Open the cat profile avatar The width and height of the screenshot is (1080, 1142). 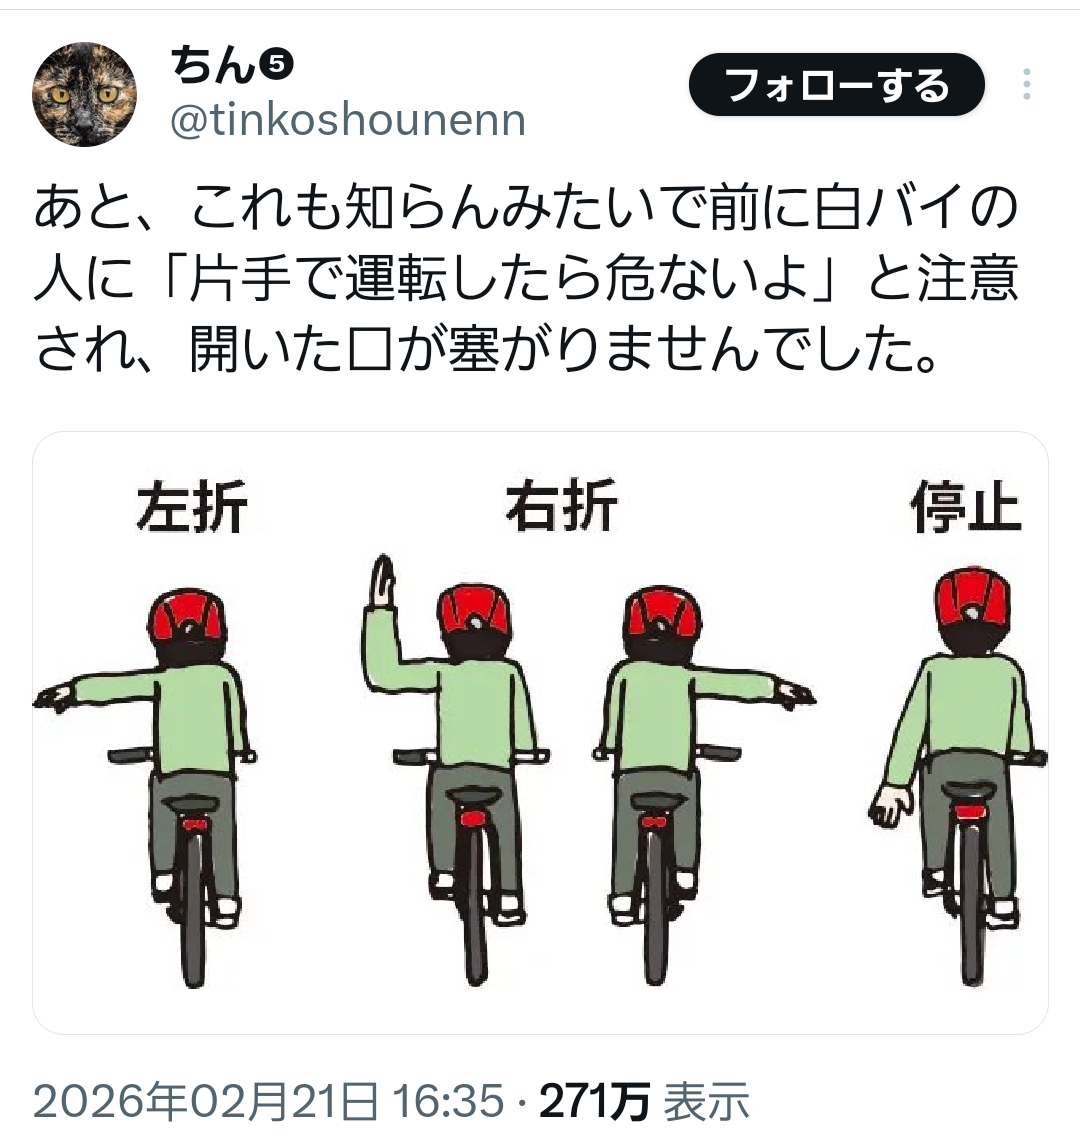[84, 94]
